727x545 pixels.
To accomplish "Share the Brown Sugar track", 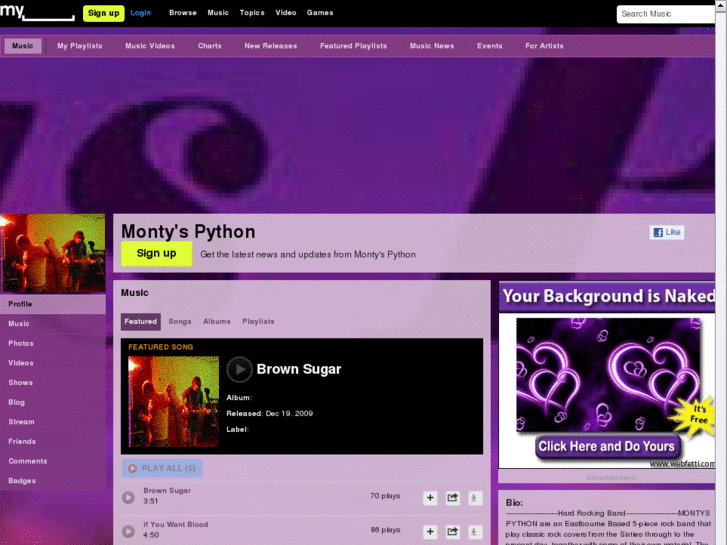I will (452, 498).
